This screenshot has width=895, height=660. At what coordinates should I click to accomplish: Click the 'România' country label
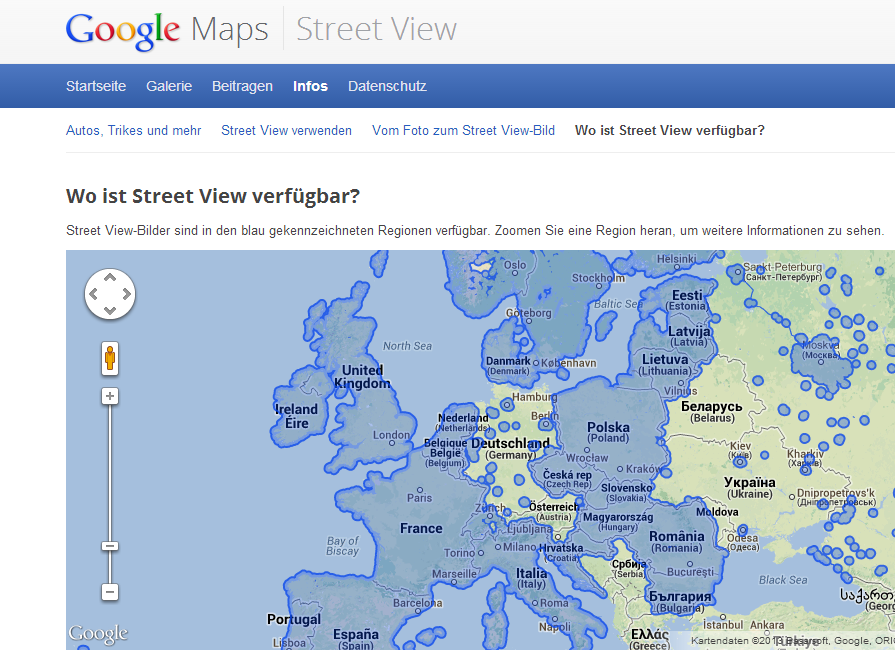click(x=676, y=537)
